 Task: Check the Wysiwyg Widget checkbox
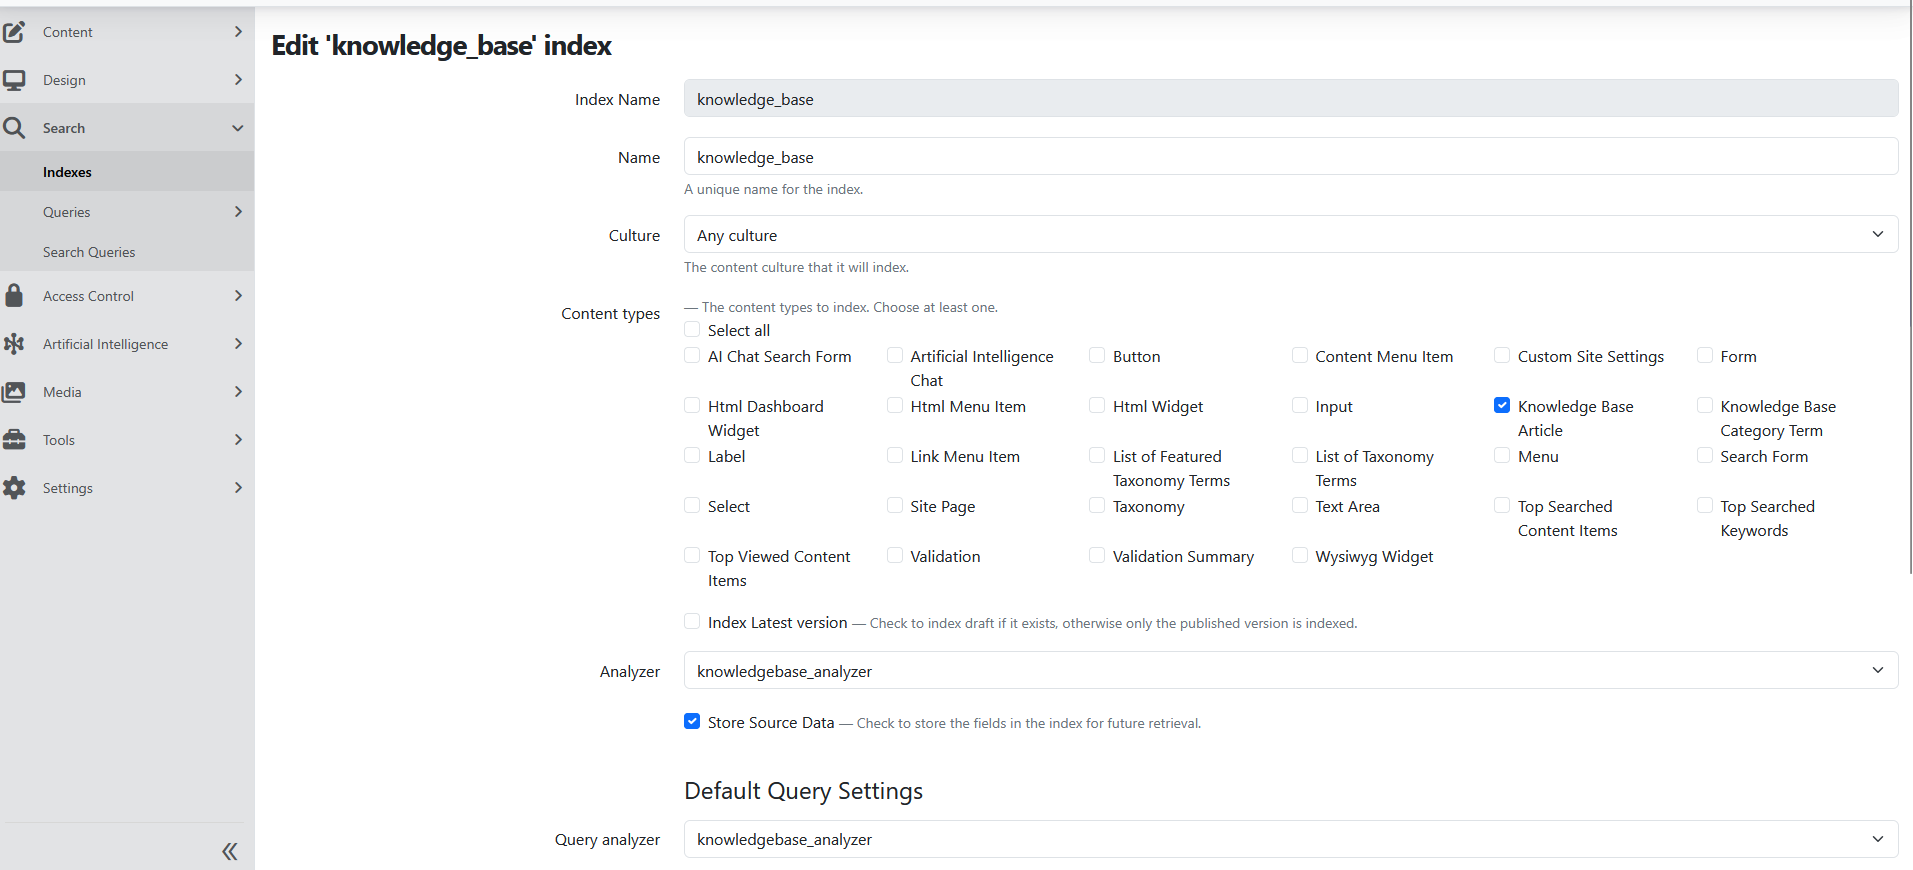[1300, 555]
